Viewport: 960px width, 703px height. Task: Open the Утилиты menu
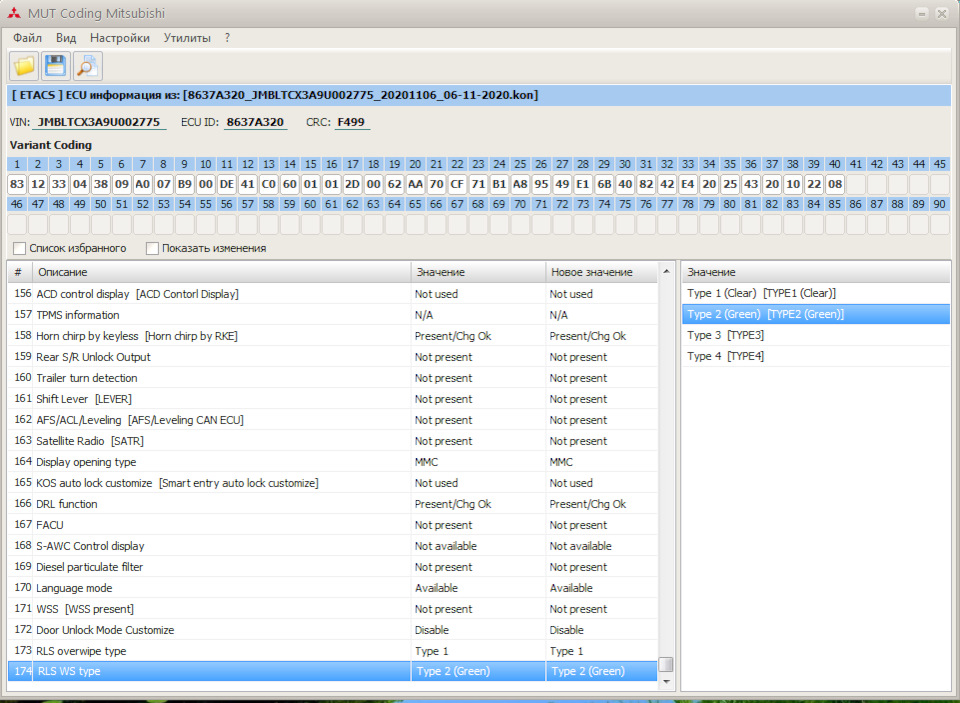[x=187, y=38]
